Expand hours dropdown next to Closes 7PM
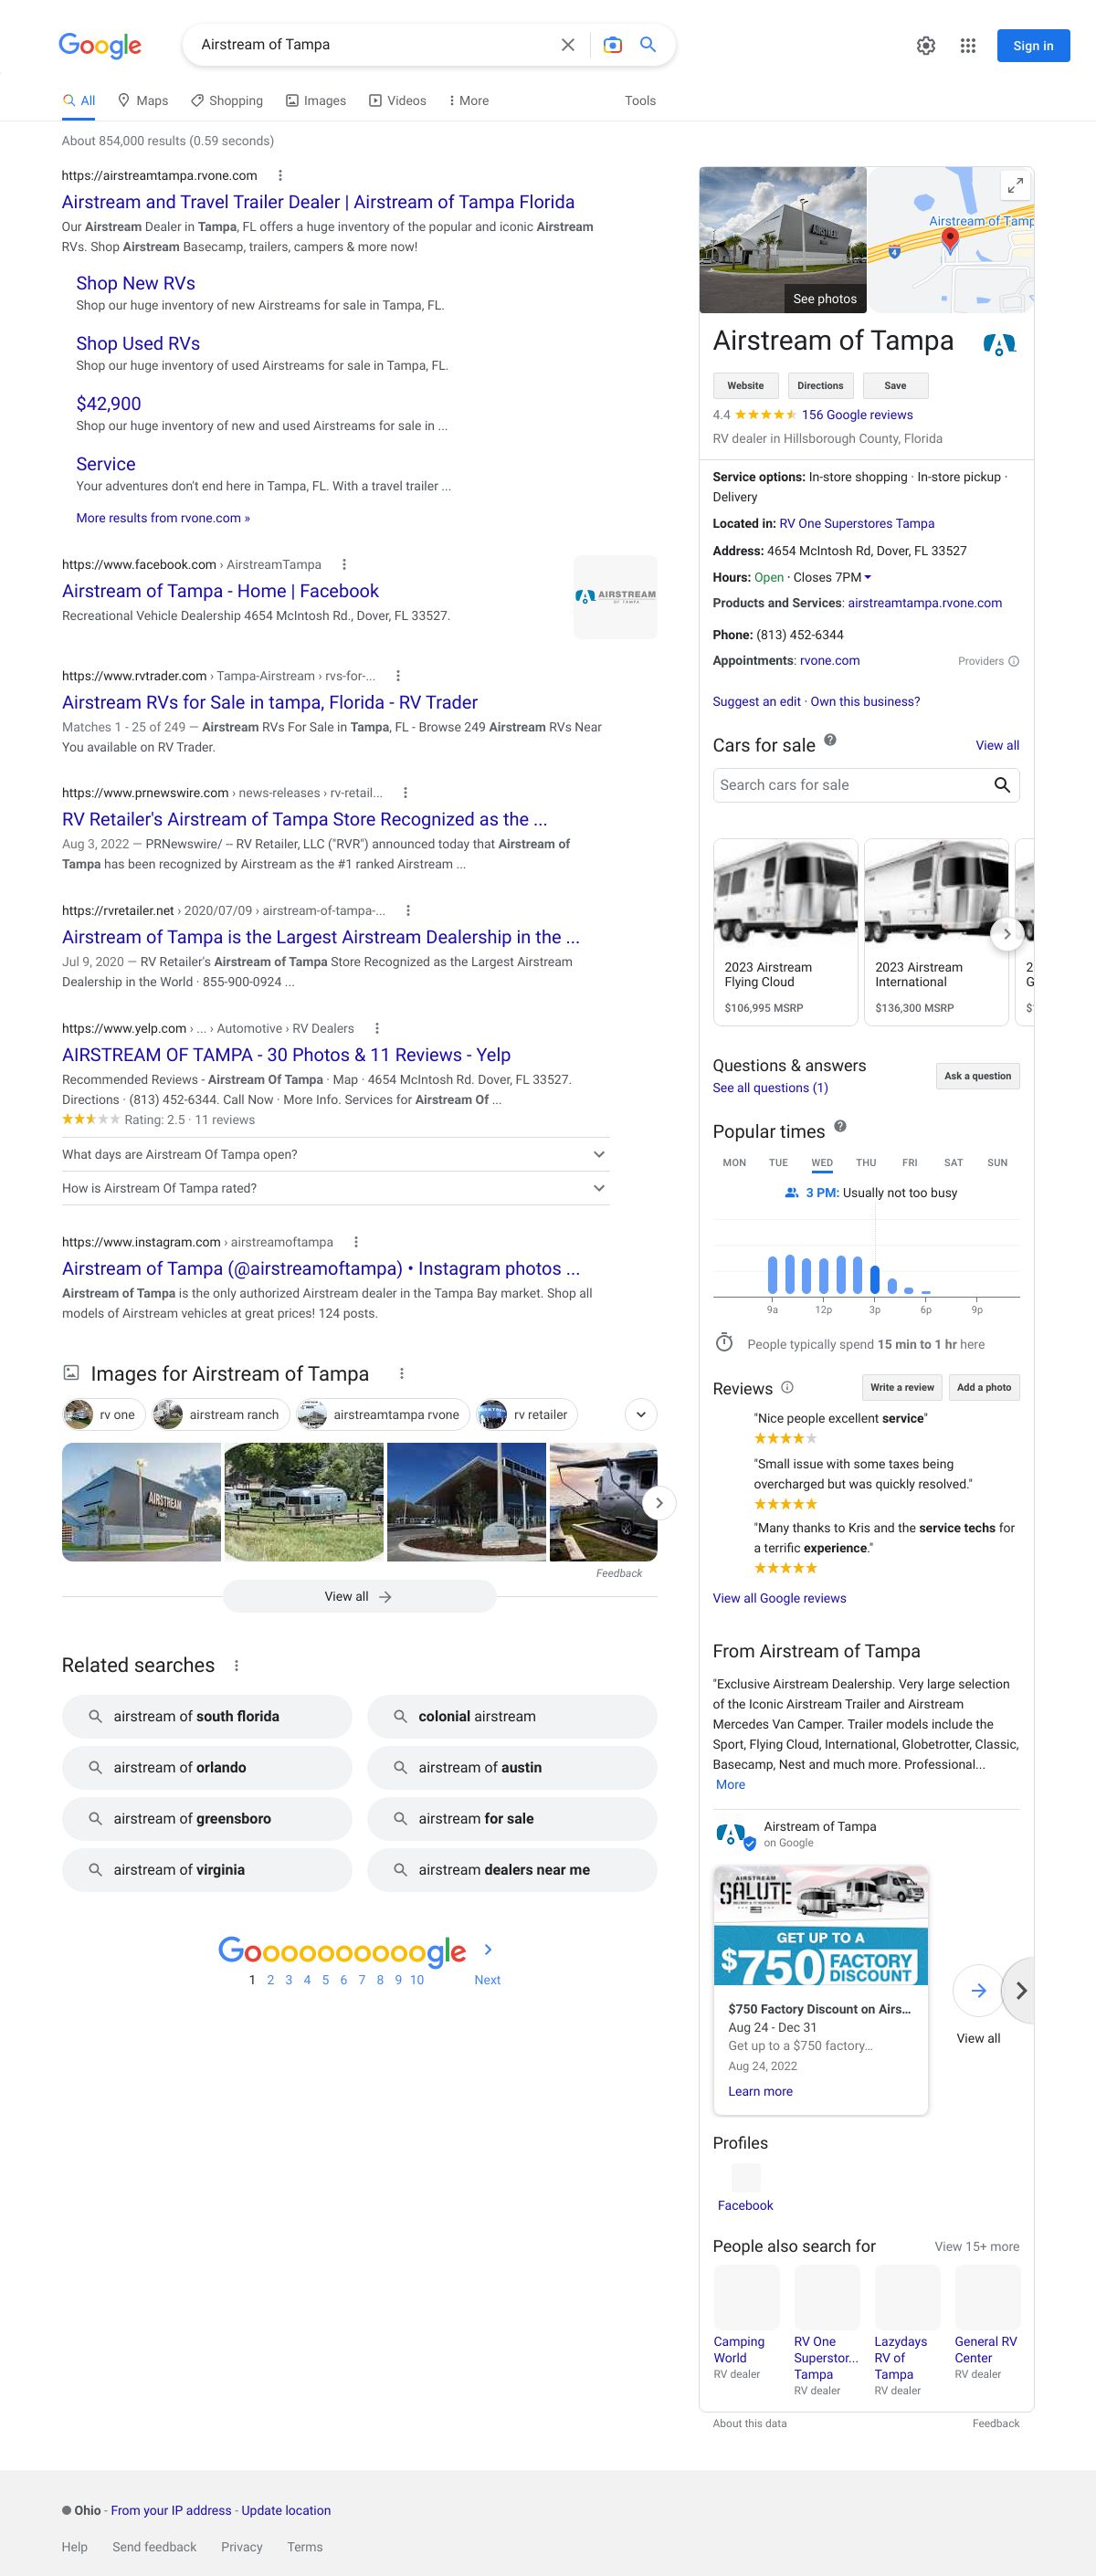The image size is (1096, 2576). click(867, 577)
